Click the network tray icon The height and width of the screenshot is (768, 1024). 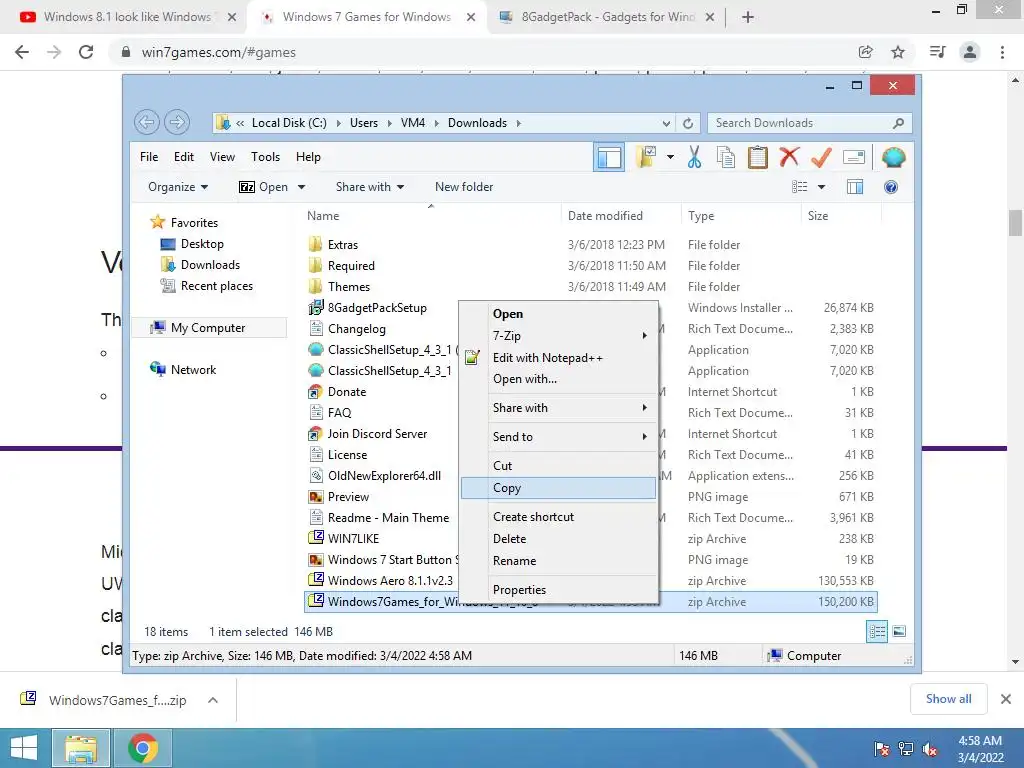click(x=906, y=749)
